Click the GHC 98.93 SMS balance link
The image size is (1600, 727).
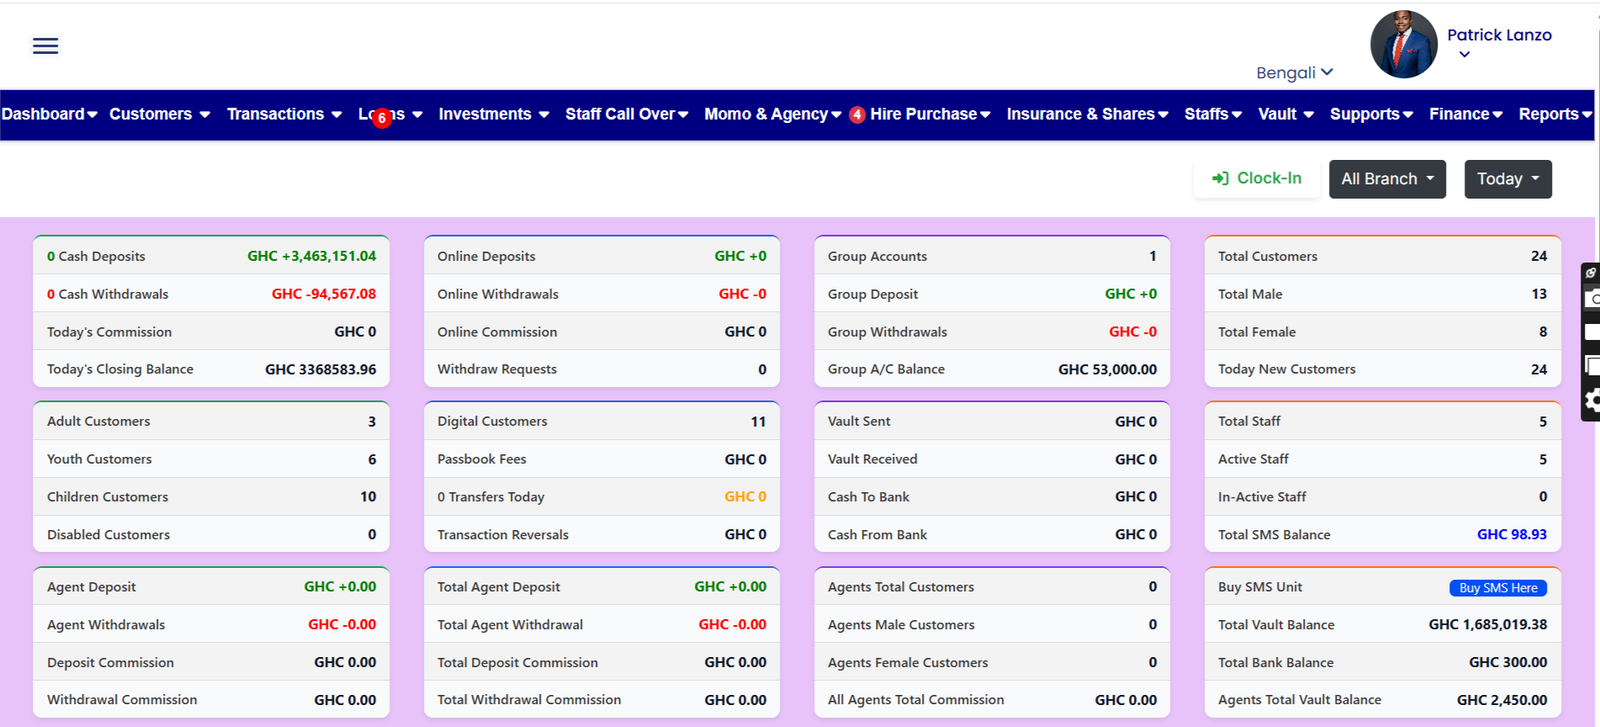[1511, 535]
